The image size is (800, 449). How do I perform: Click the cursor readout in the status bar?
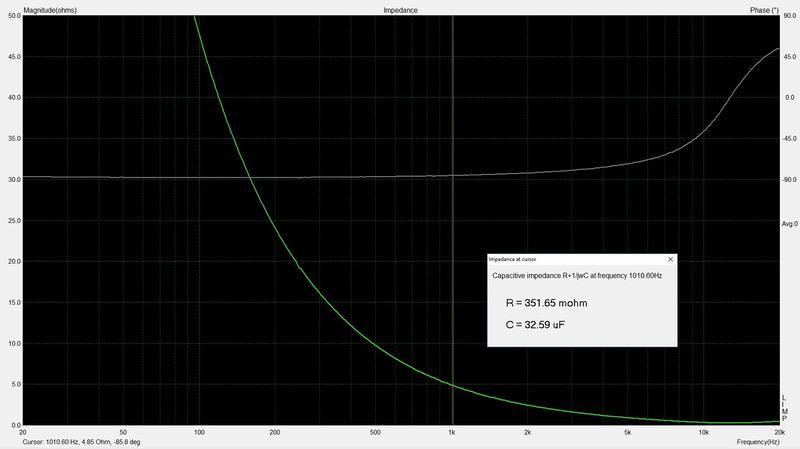click(81, 442)
